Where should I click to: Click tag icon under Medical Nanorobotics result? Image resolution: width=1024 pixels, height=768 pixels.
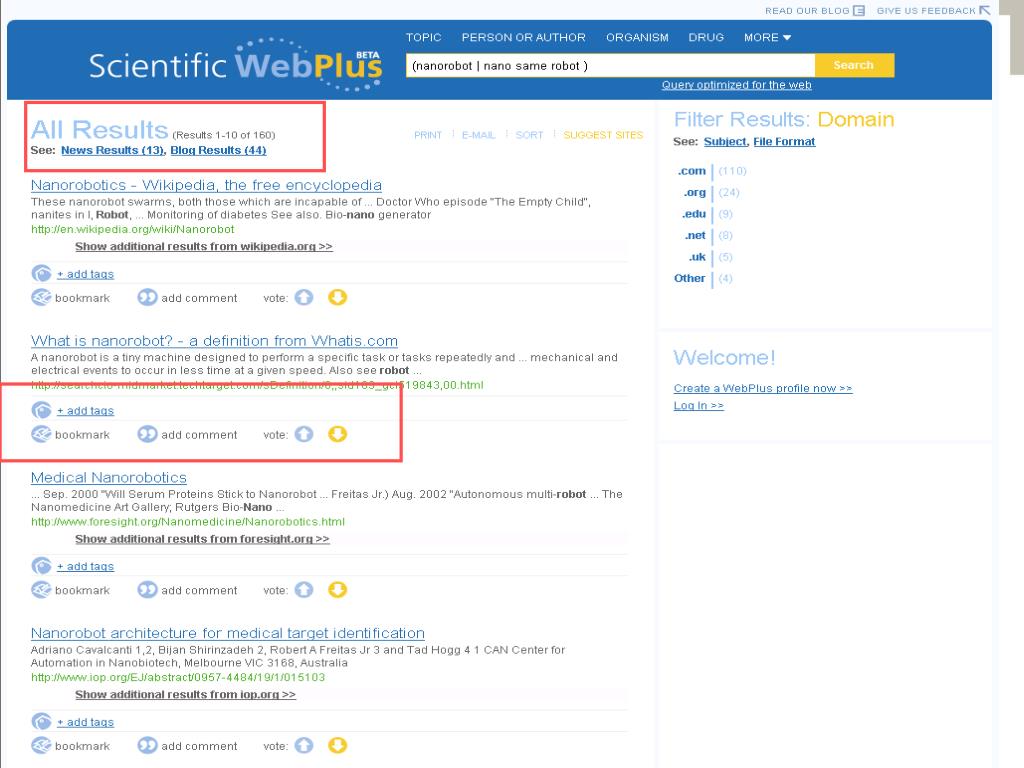click(x=41, y=566)
